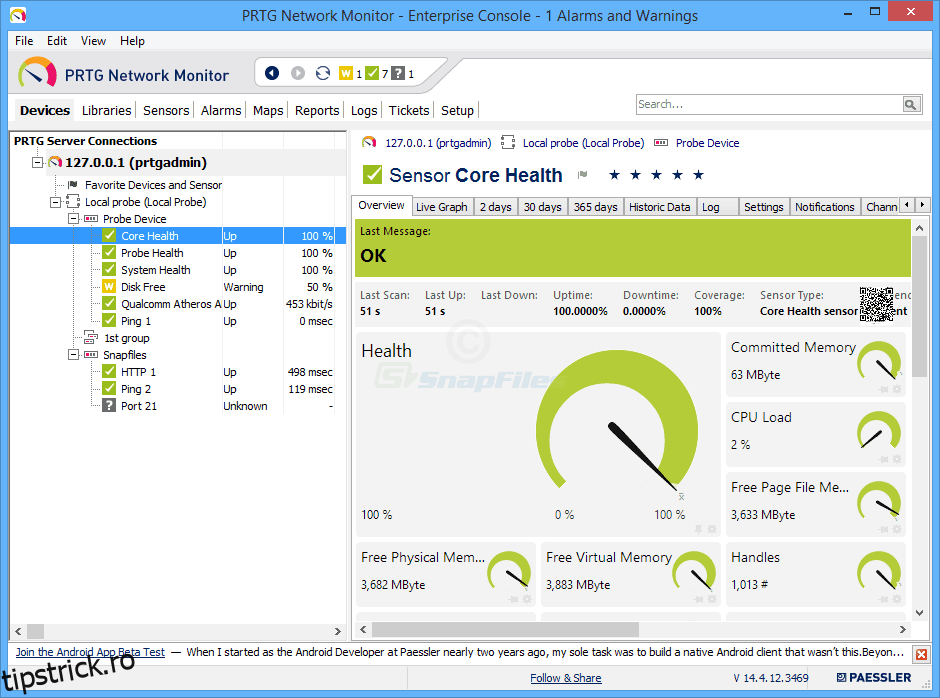940x698 pixels.
Task: Click the breadcrumb probe device icon
Action: coord(661,143)
